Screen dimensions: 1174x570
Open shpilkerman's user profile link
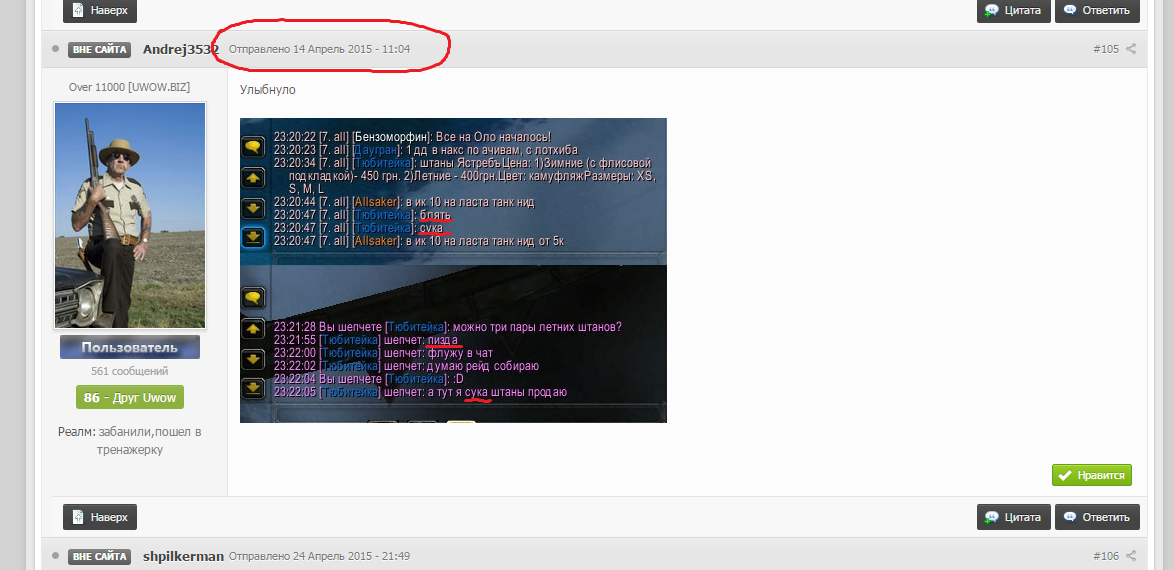tap(183, 556)
